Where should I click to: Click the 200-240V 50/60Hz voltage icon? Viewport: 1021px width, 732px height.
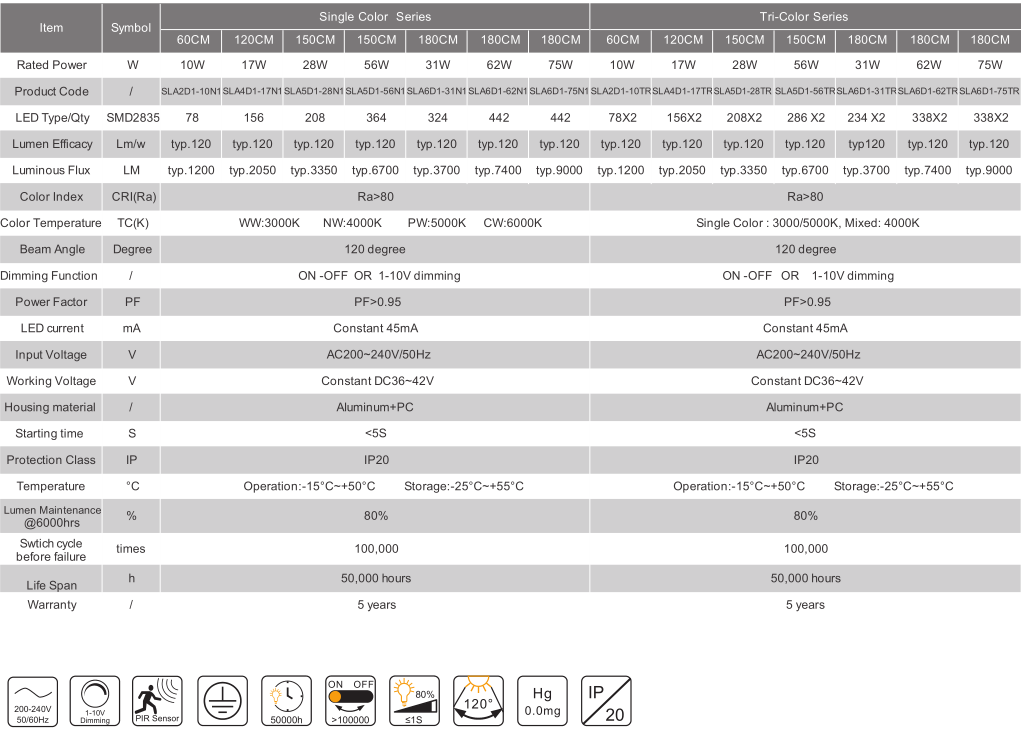33,701
